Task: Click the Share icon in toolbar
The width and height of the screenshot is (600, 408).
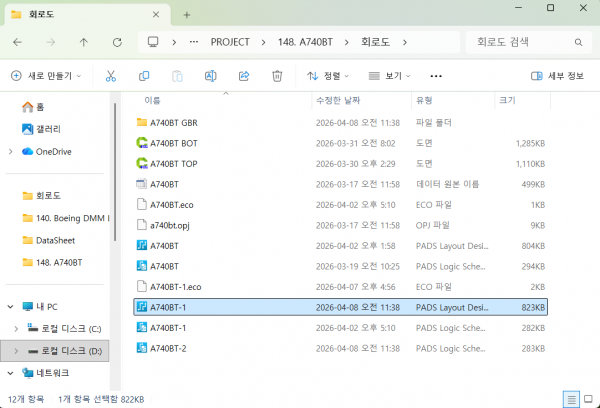Action: (x=244, y=76)
